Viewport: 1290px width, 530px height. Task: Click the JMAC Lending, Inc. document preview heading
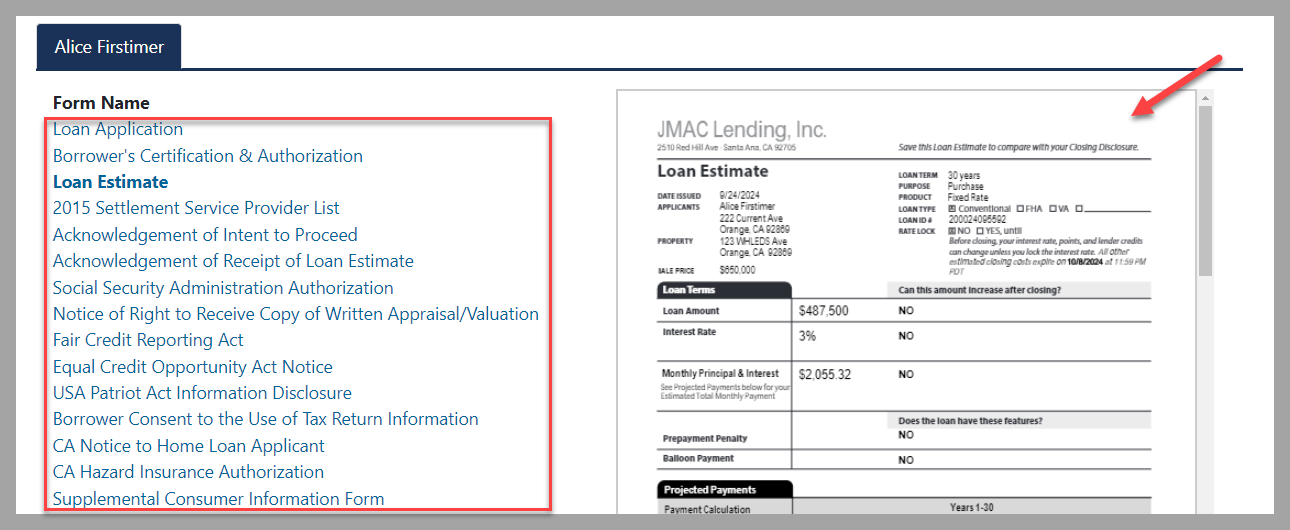pyautogui.click(x=742, y=130)
